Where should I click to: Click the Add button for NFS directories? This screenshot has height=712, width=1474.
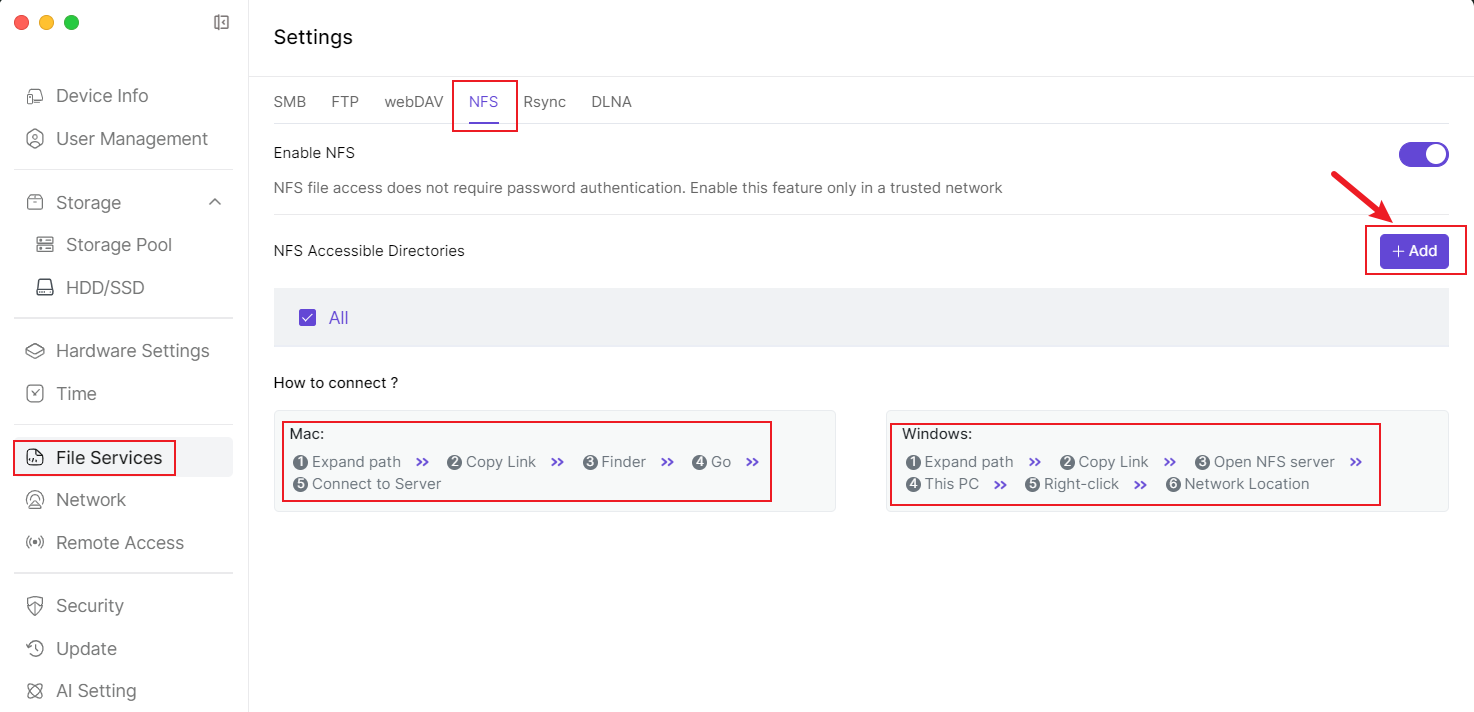point(1414,251)
